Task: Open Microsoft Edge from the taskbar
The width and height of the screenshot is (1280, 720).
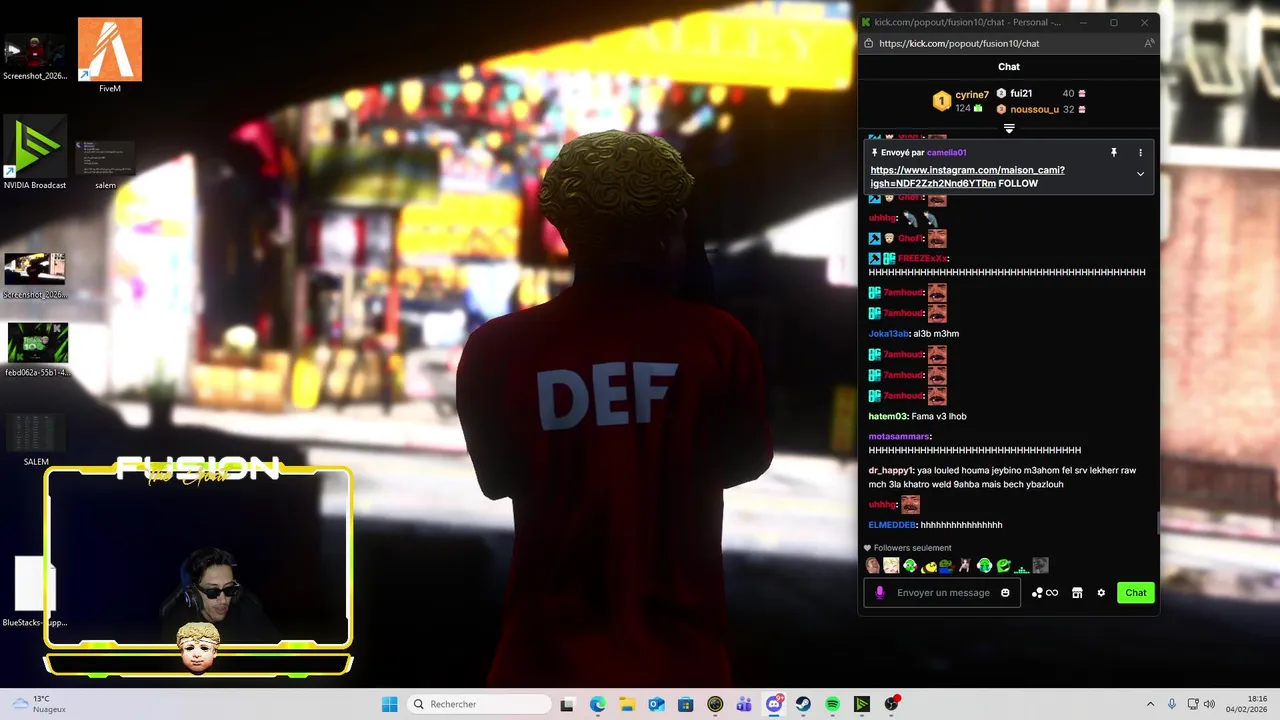Action: click(x=597, y=704)
